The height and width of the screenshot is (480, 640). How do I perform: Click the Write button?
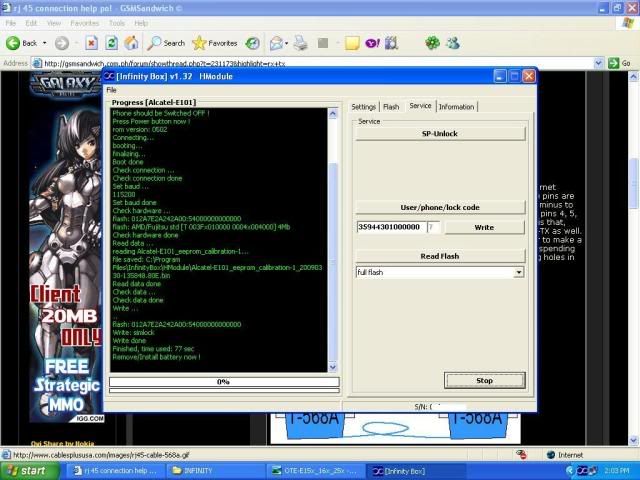tap(484, 227)
